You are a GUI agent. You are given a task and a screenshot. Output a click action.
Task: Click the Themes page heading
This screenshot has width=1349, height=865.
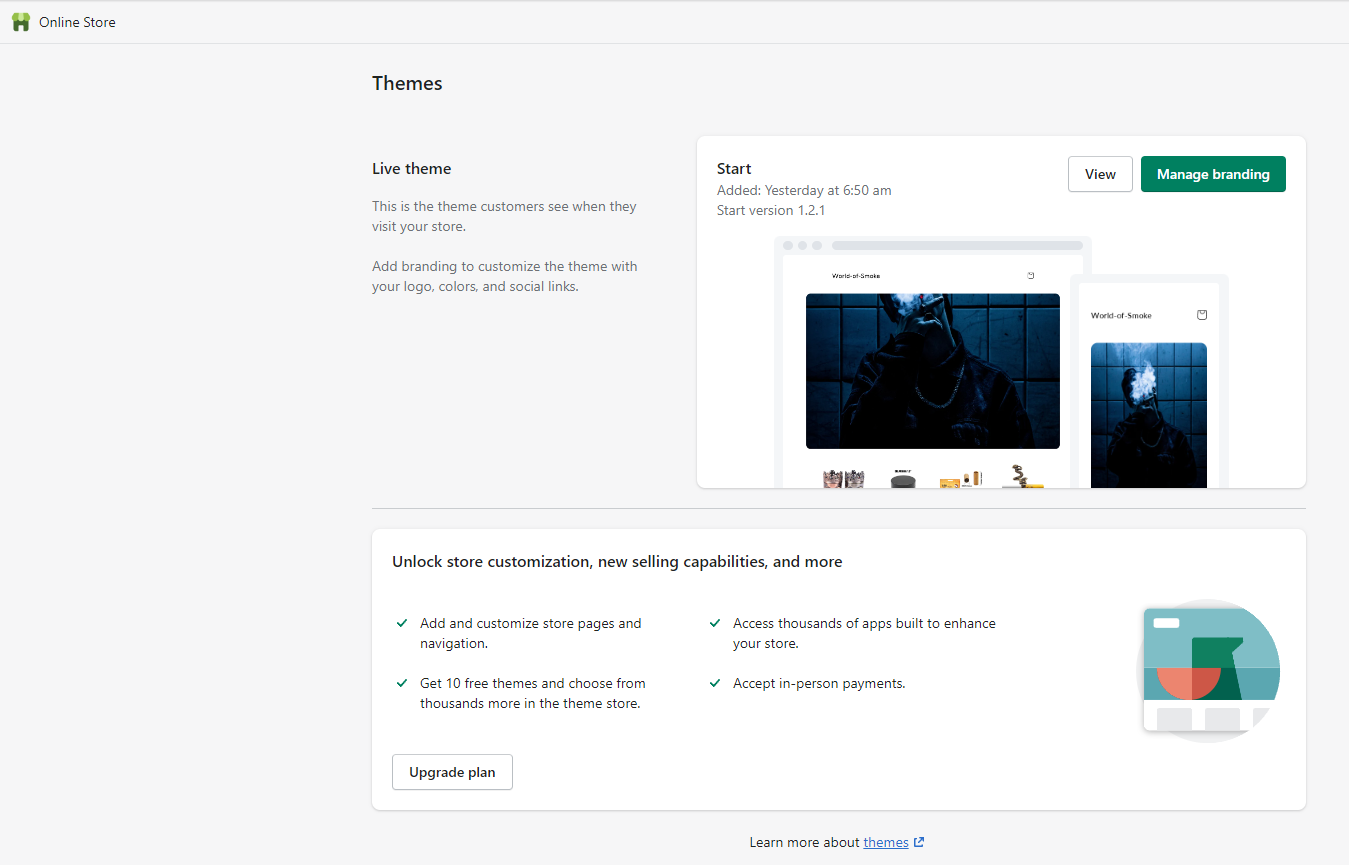[407, 84]
